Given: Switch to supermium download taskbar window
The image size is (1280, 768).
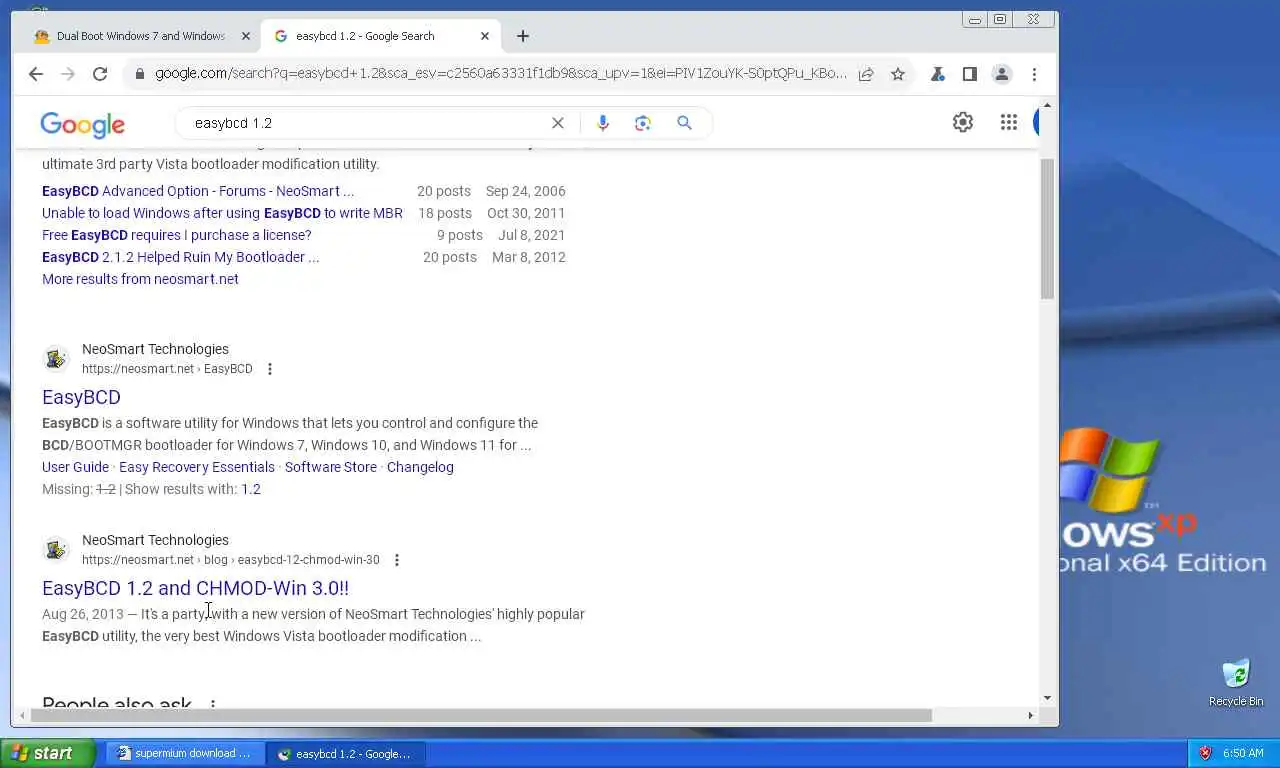Looking at the screenshot, I should (185, 753).
